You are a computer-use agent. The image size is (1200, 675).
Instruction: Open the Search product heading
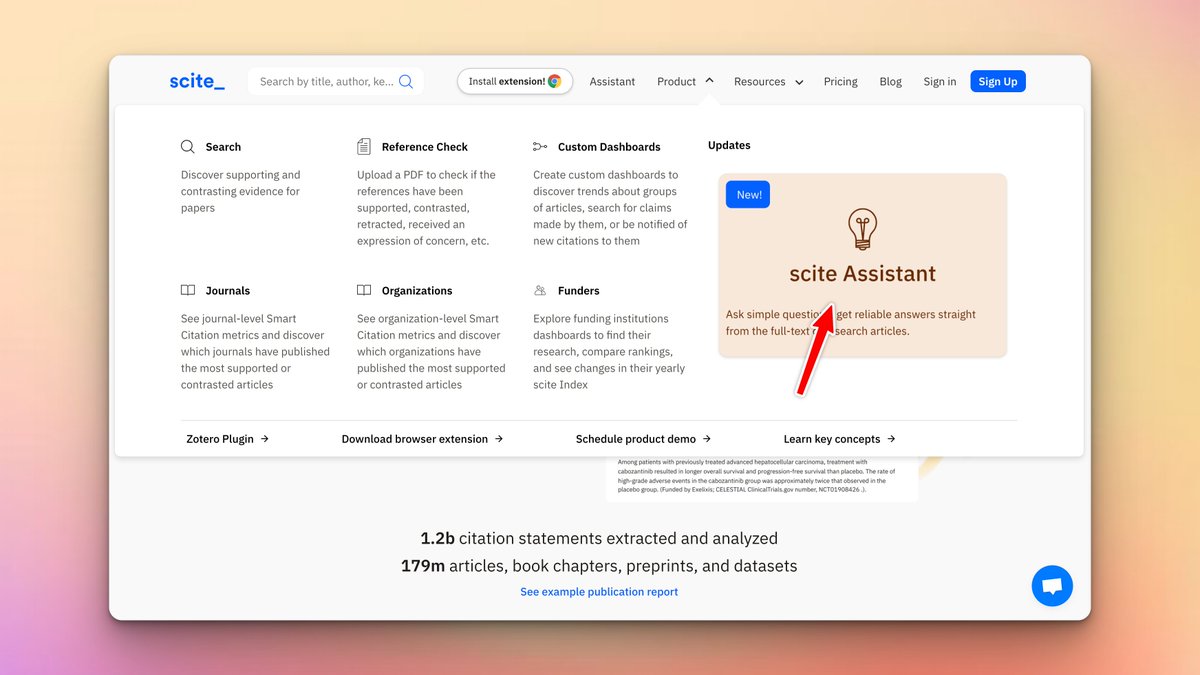pos(223,147)
